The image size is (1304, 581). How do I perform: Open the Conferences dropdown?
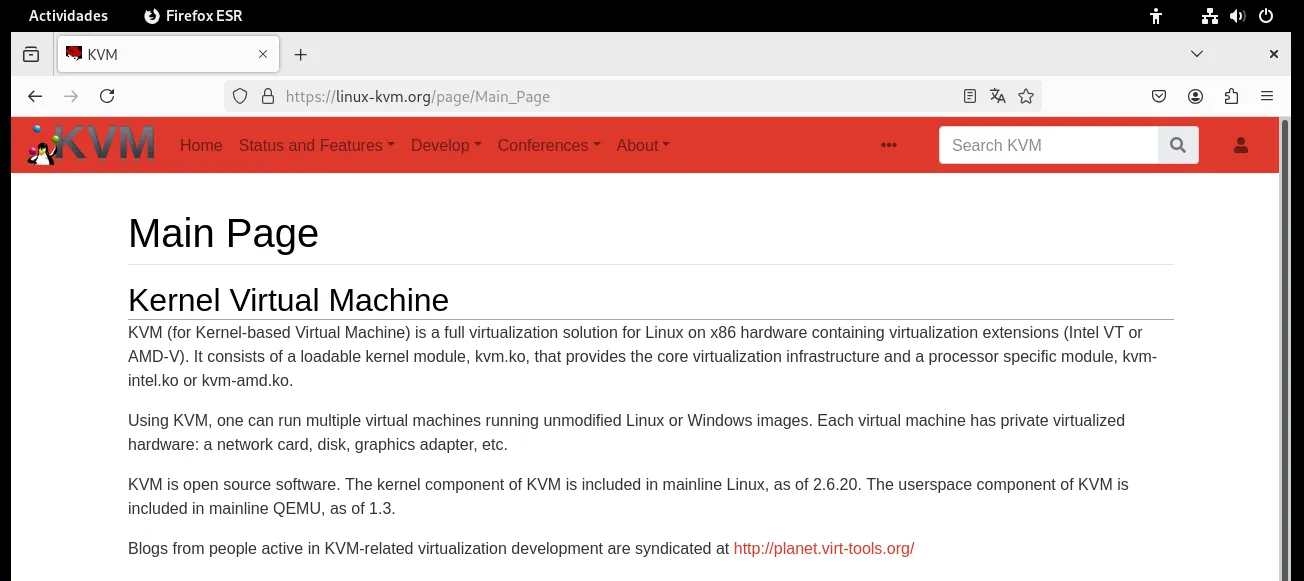pos(548,145)
